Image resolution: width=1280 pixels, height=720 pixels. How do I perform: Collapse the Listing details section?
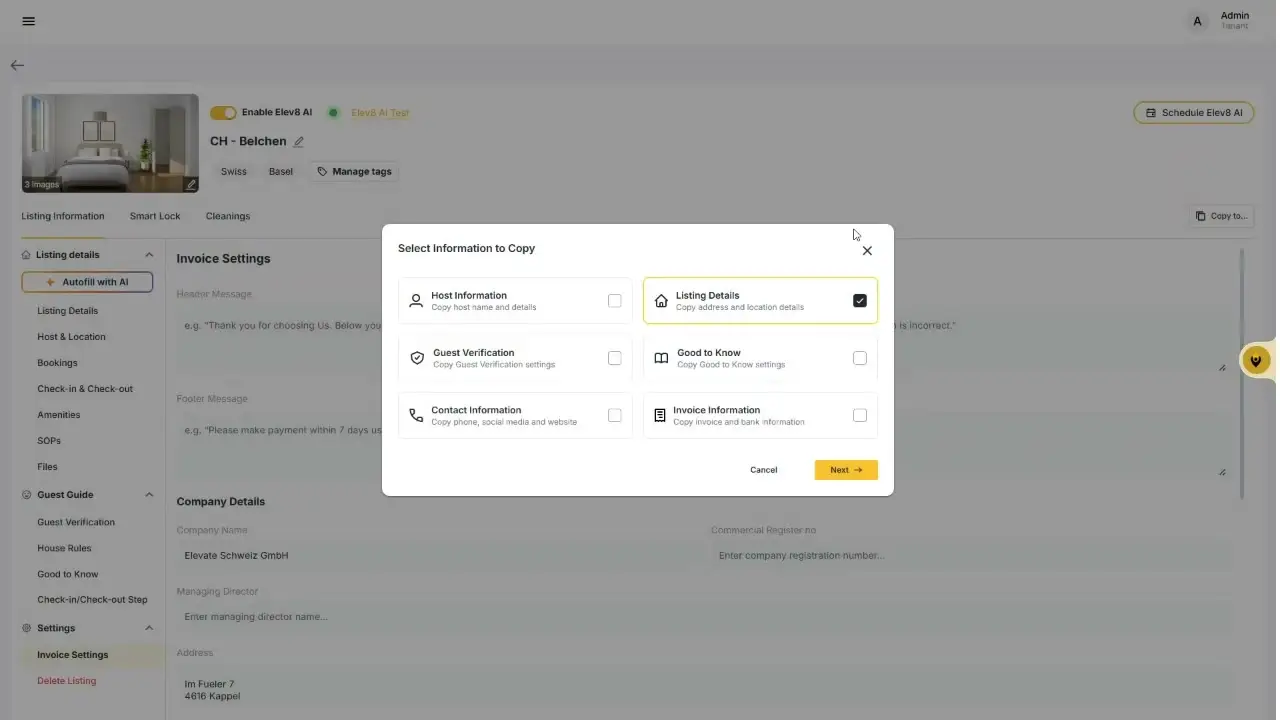[149, 255]
